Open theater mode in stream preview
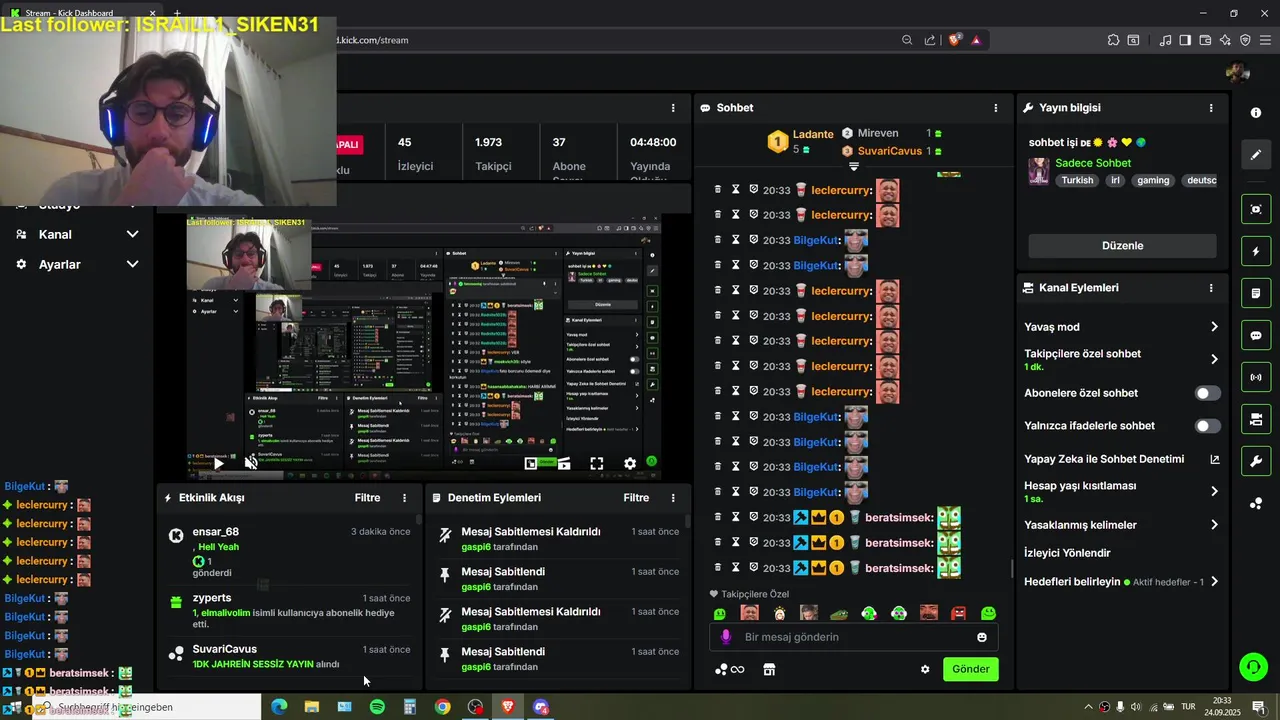The image size is (1280, 720). (x=564, y=463)
